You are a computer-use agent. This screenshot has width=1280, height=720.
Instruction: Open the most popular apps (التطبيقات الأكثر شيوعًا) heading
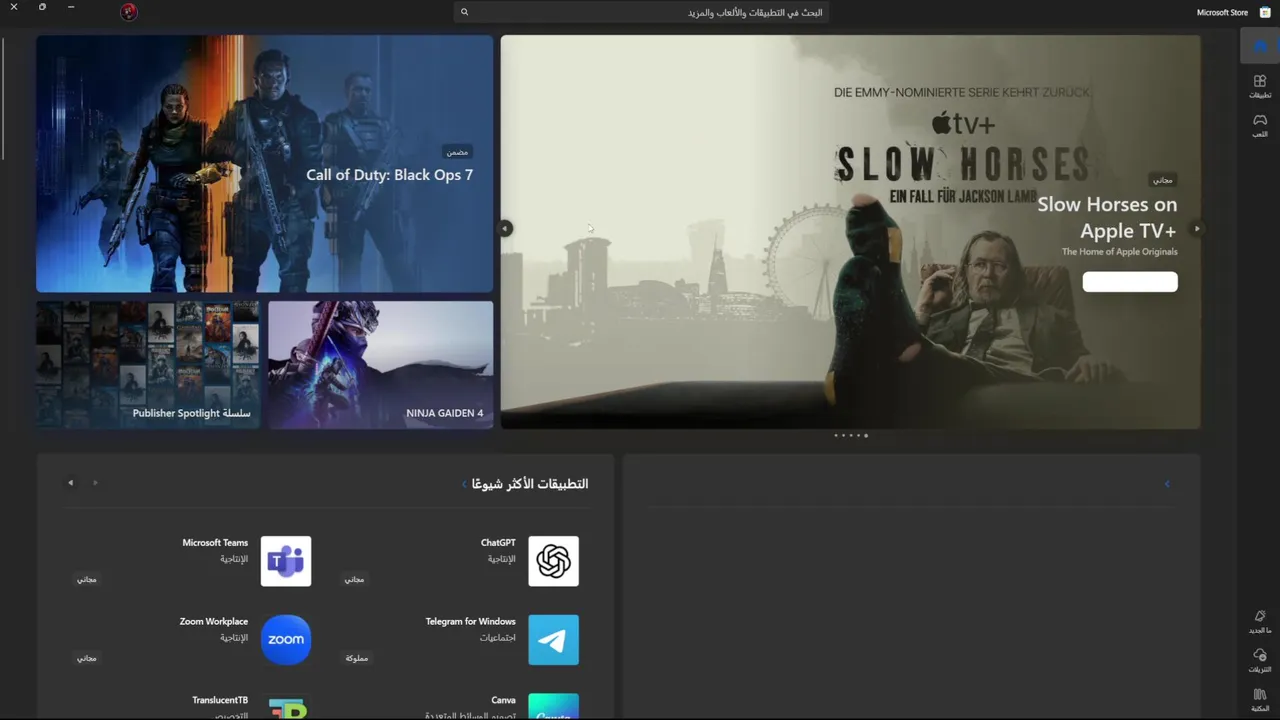(x=530, y=484)
